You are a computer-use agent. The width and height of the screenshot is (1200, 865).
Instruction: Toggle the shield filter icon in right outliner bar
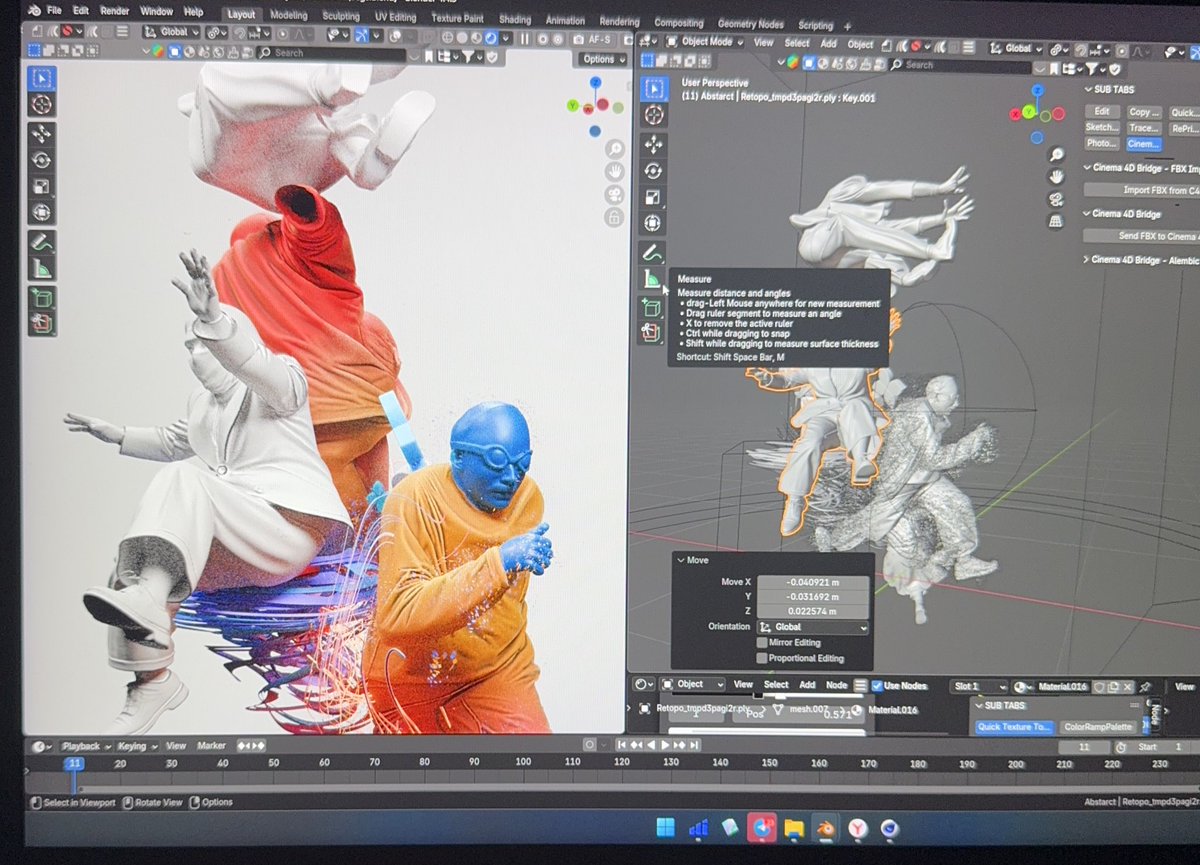[1114, 69]
